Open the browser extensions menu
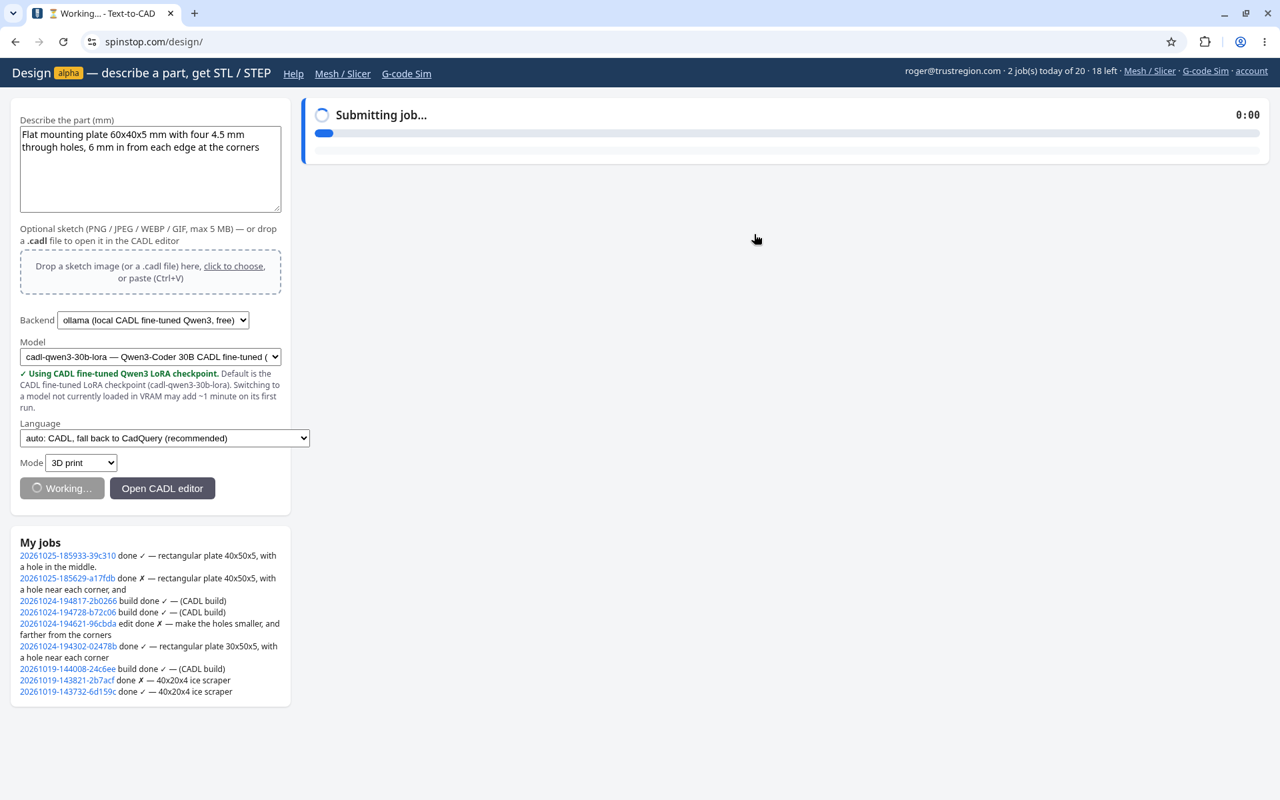The image size is (1280, 800). point(1205,42)
